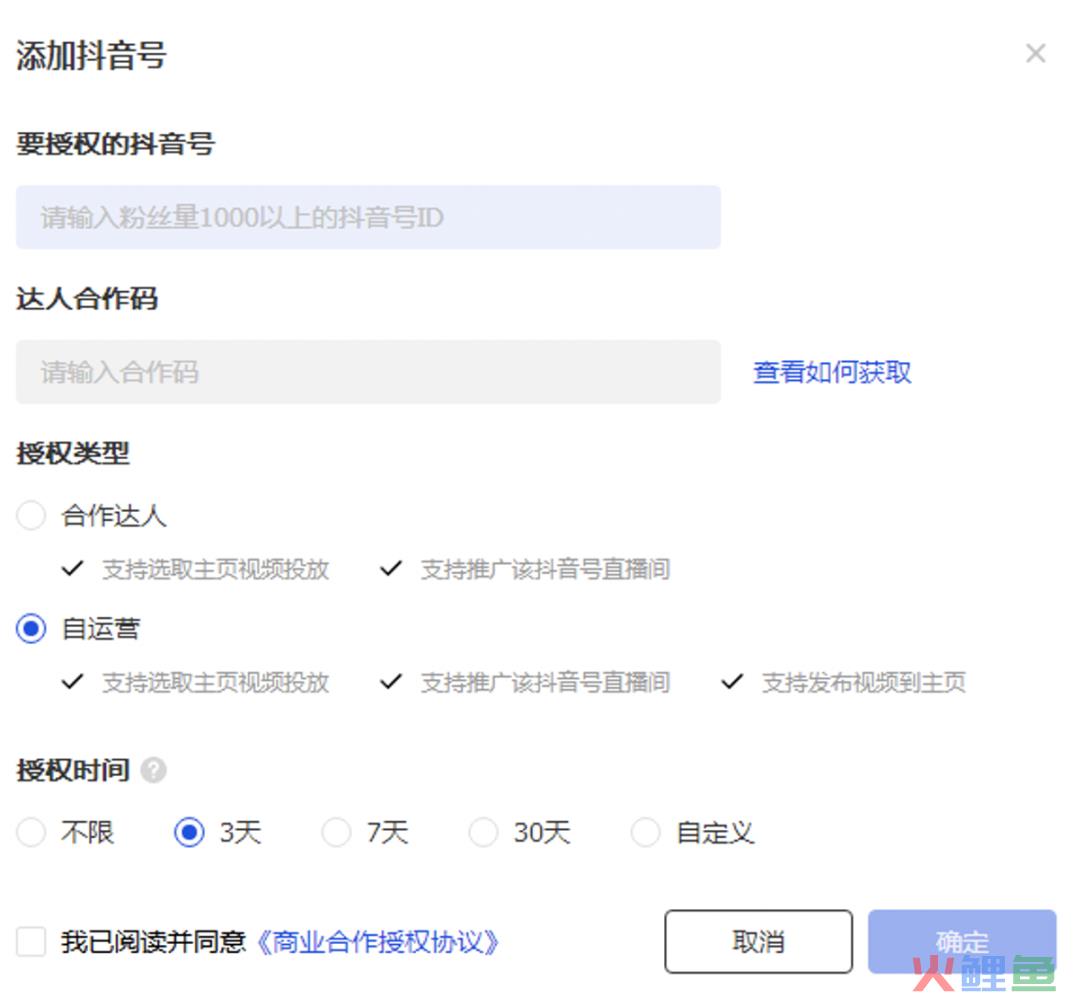
Task: Click the 要授权的抖音号 label
Action: (115, 144)
